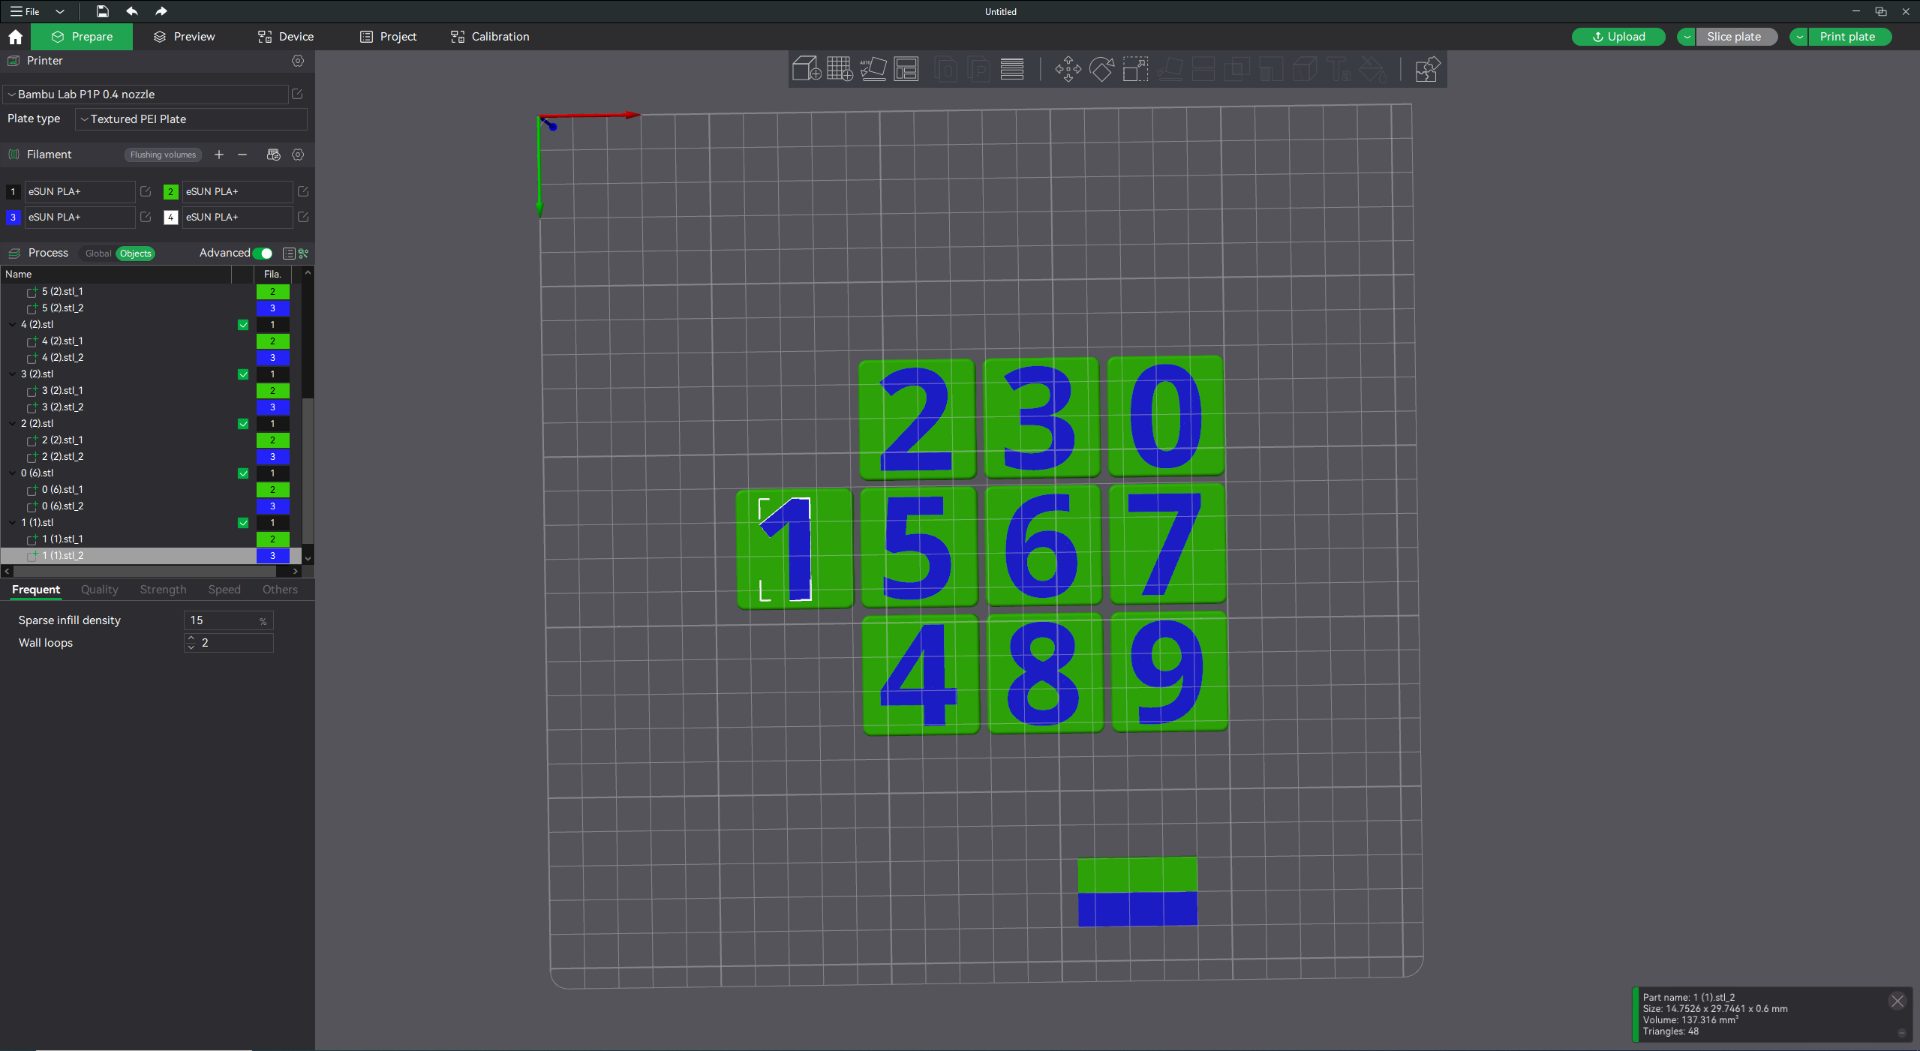Click the AMS filament sync icon
This screenshot has height=1051, width=1920.
273,155
